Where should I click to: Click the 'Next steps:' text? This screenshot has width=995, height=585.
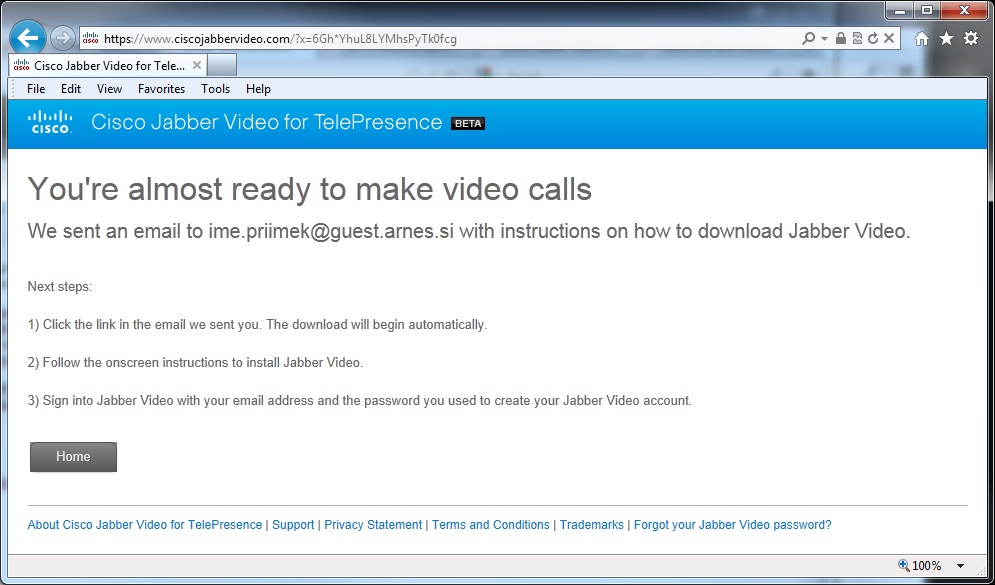click(x=60, y=287)
